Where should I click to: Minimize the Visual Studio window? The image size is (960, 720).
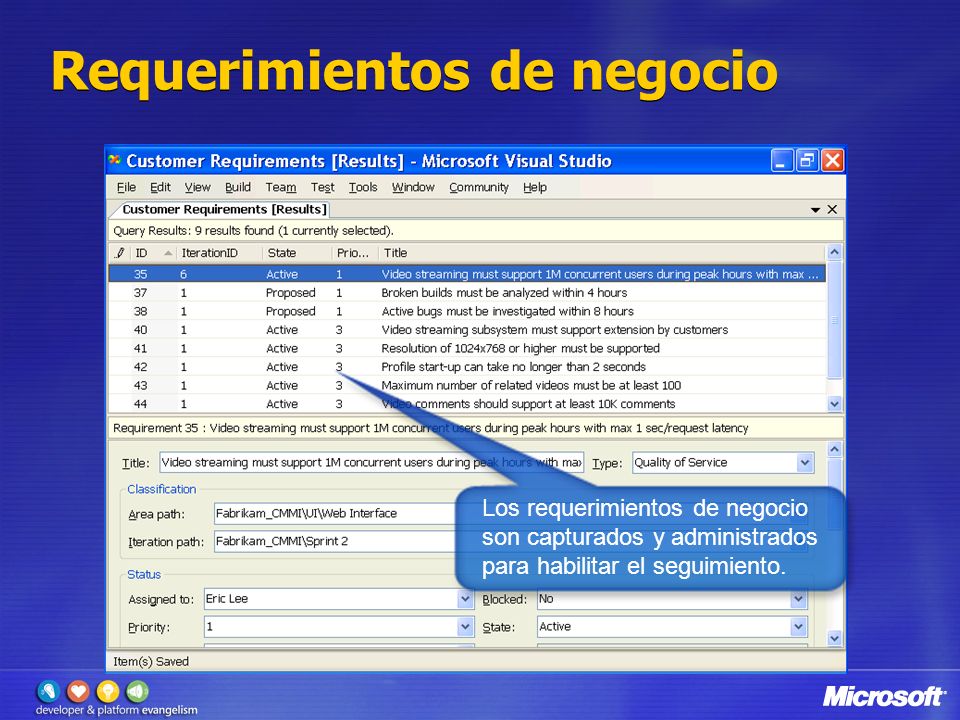tap(782, 161)
